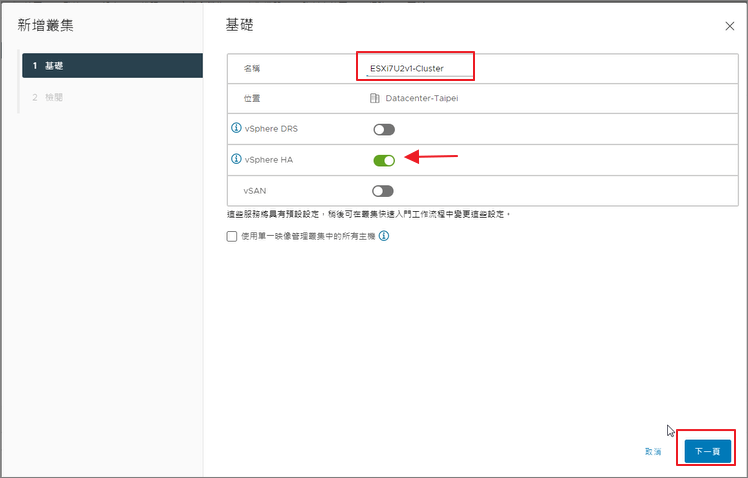748x478 pixels.
Task: Check the single image management checkbox
Action: tap(232, 236)
